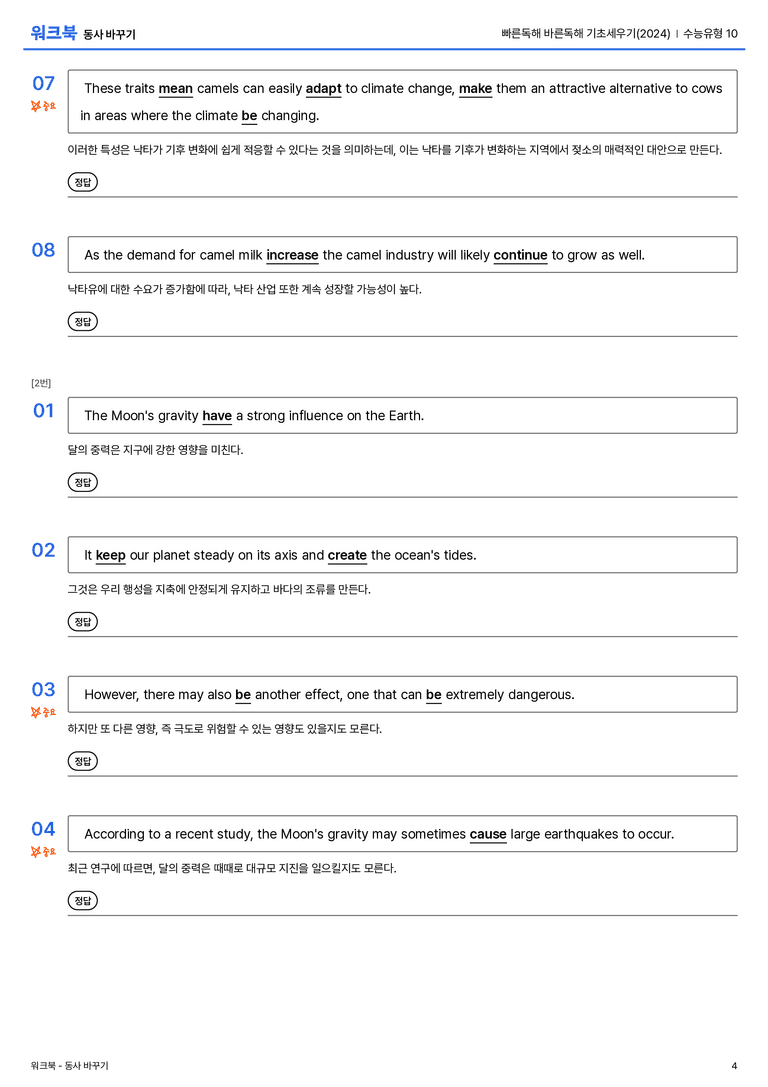Click the [2번] section label
Image resolution: width=768 pixels, height=1087 pixels.
(x=41, y=383)
